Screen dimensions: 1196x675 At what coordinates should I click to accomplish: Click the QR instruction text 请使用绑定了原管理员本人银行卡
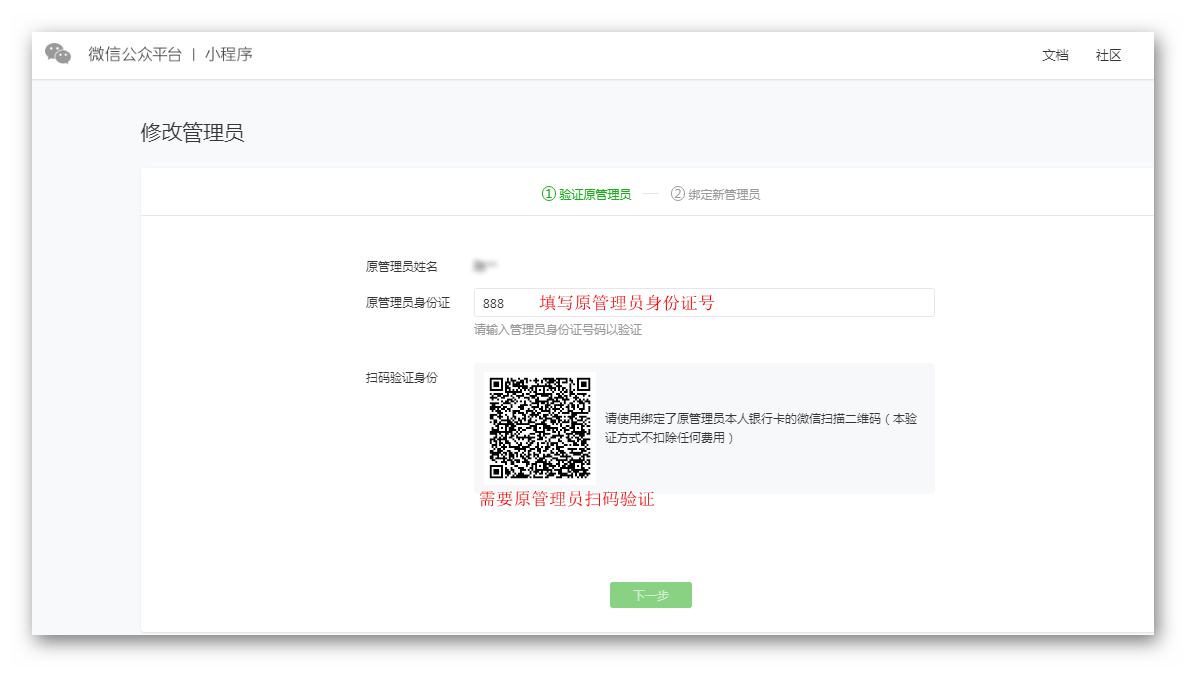coord(760,428)
